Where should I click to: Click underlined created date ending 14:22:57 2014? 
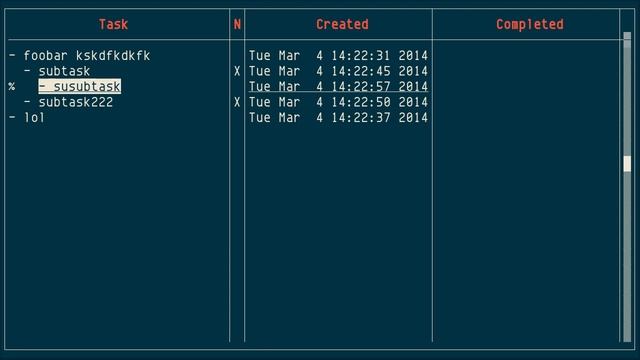[338, 87]
